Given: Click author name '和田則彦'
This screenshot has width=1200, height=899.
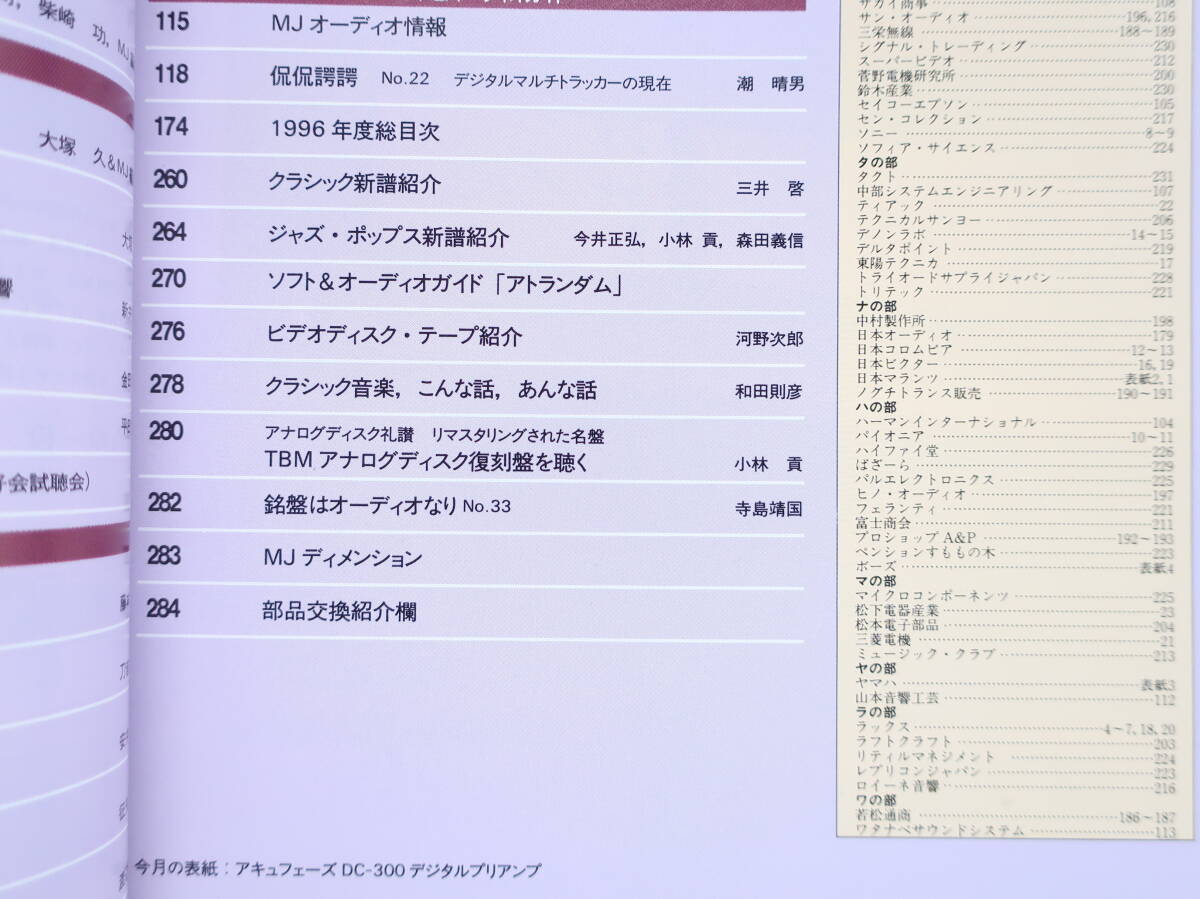Looking at the screenshot, I should [x=768, y=393].
